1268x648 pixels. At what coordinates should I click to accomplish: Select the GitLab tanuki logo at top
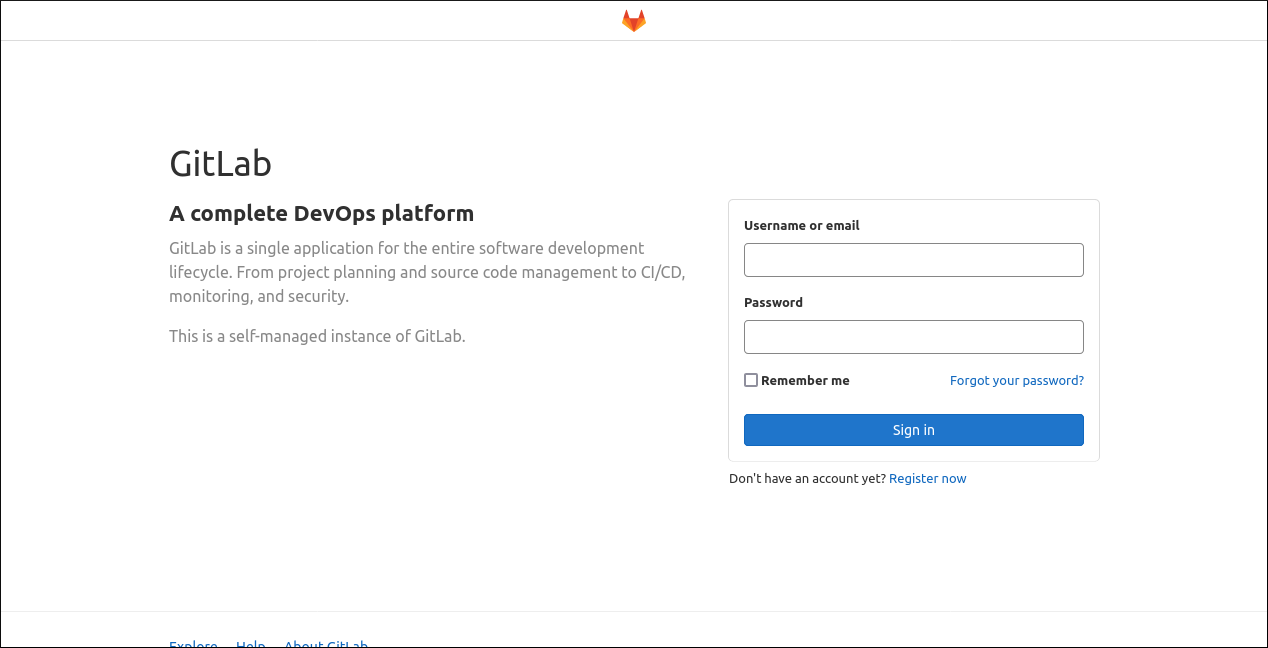tap(633, 19)
